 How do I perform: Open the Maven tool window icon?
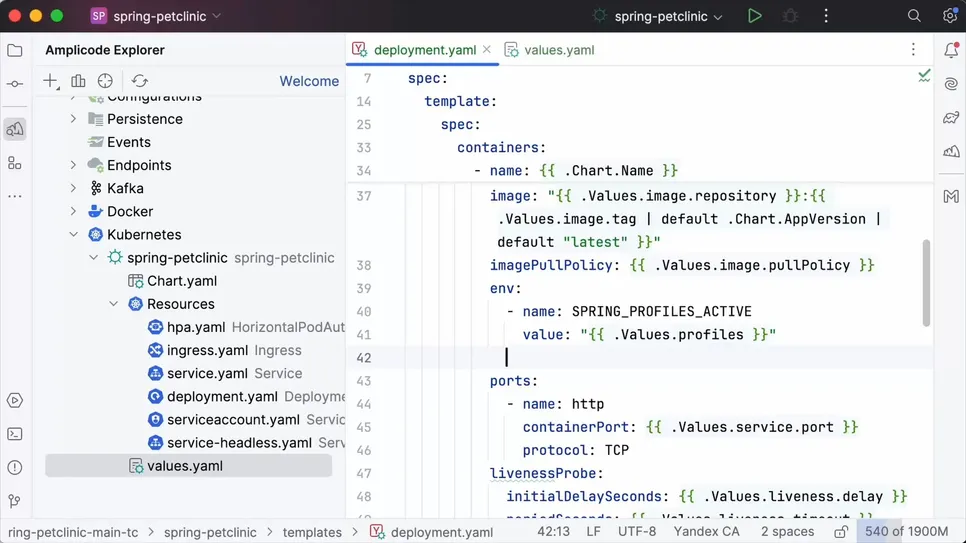tap(951, 197)
